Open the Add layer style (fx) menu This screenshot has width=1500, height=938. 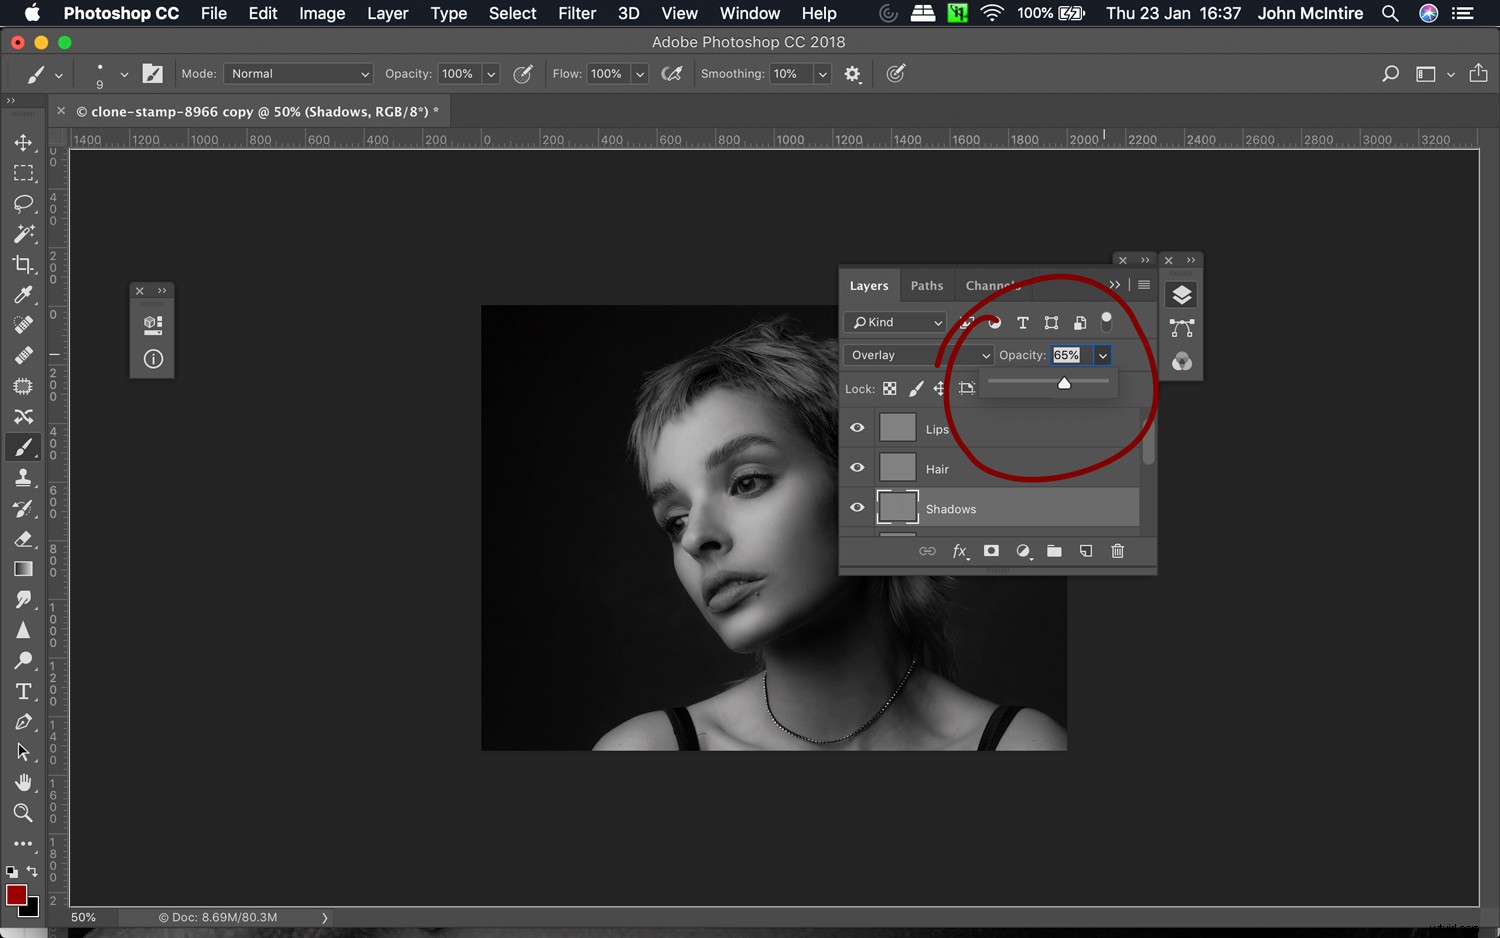click(960, 551)
